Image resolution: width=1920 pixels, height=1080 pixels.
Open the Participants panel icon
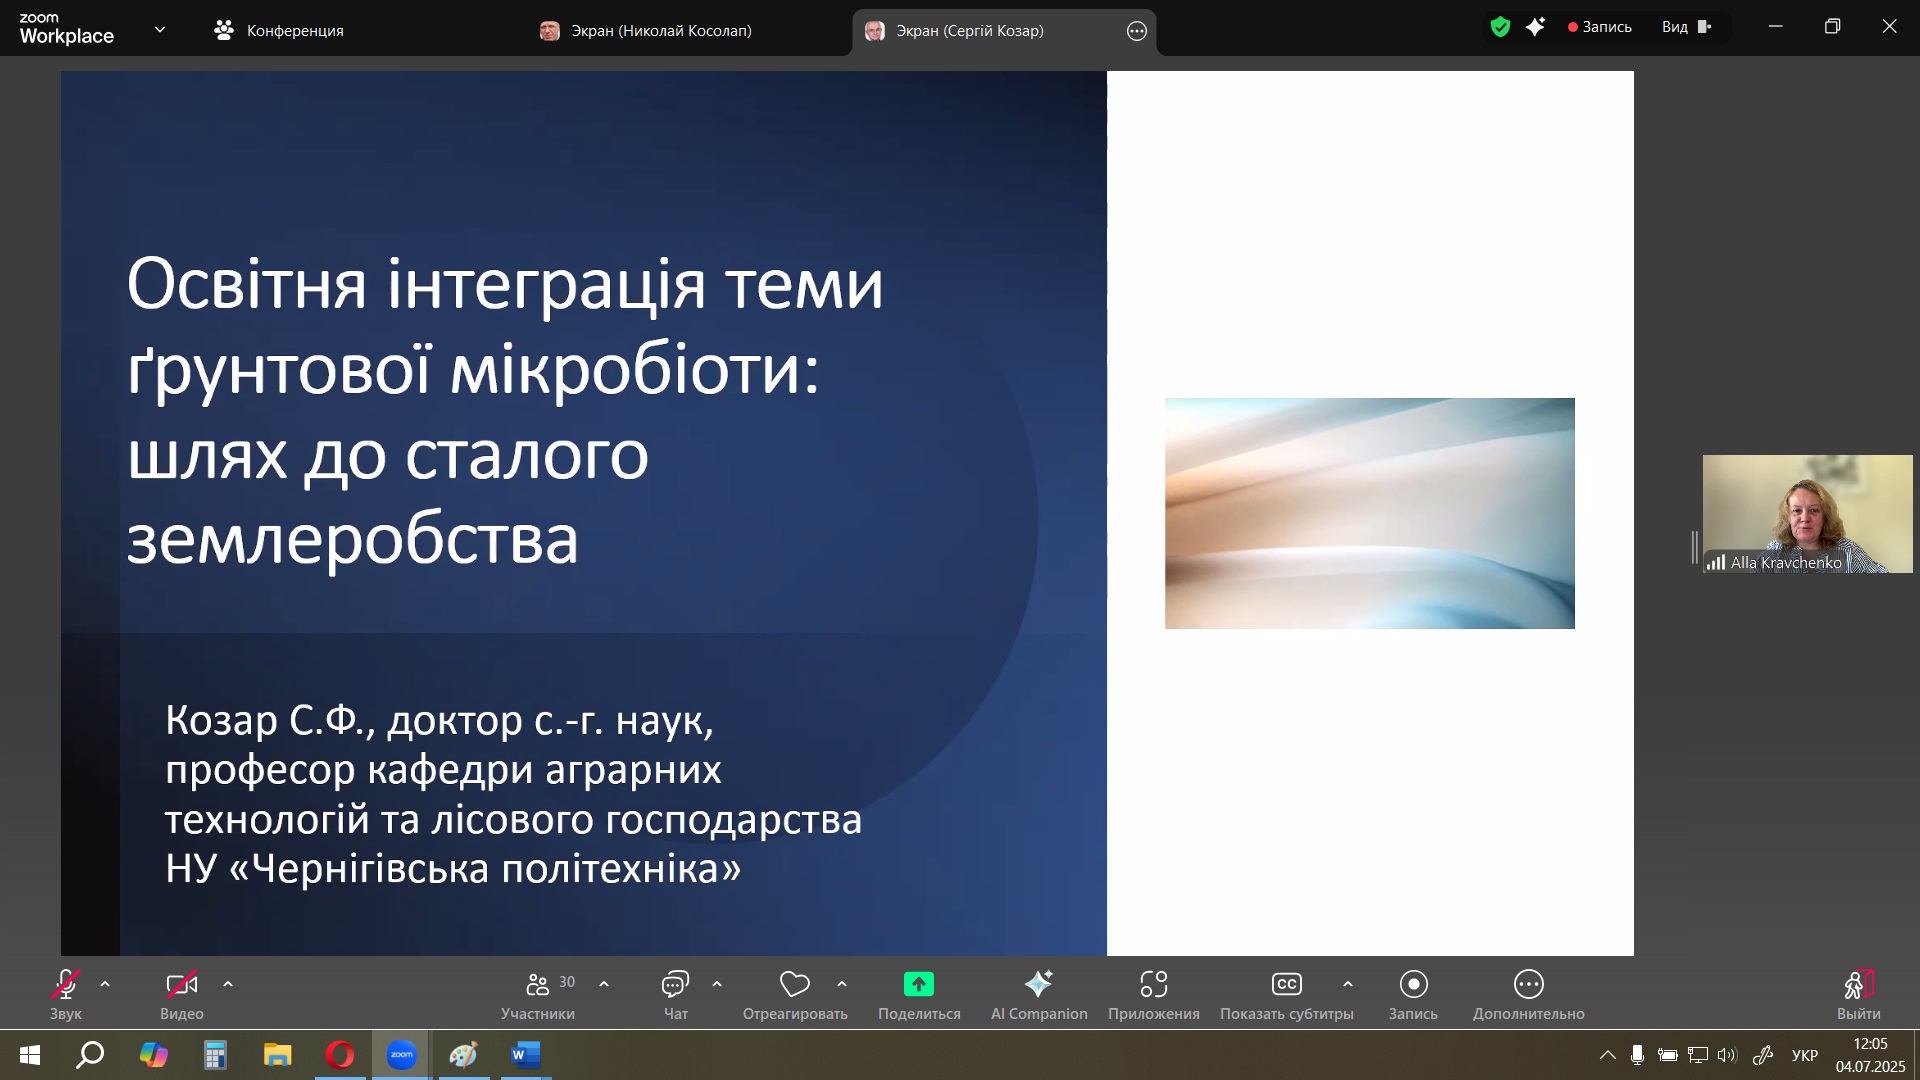coord(538,985)
